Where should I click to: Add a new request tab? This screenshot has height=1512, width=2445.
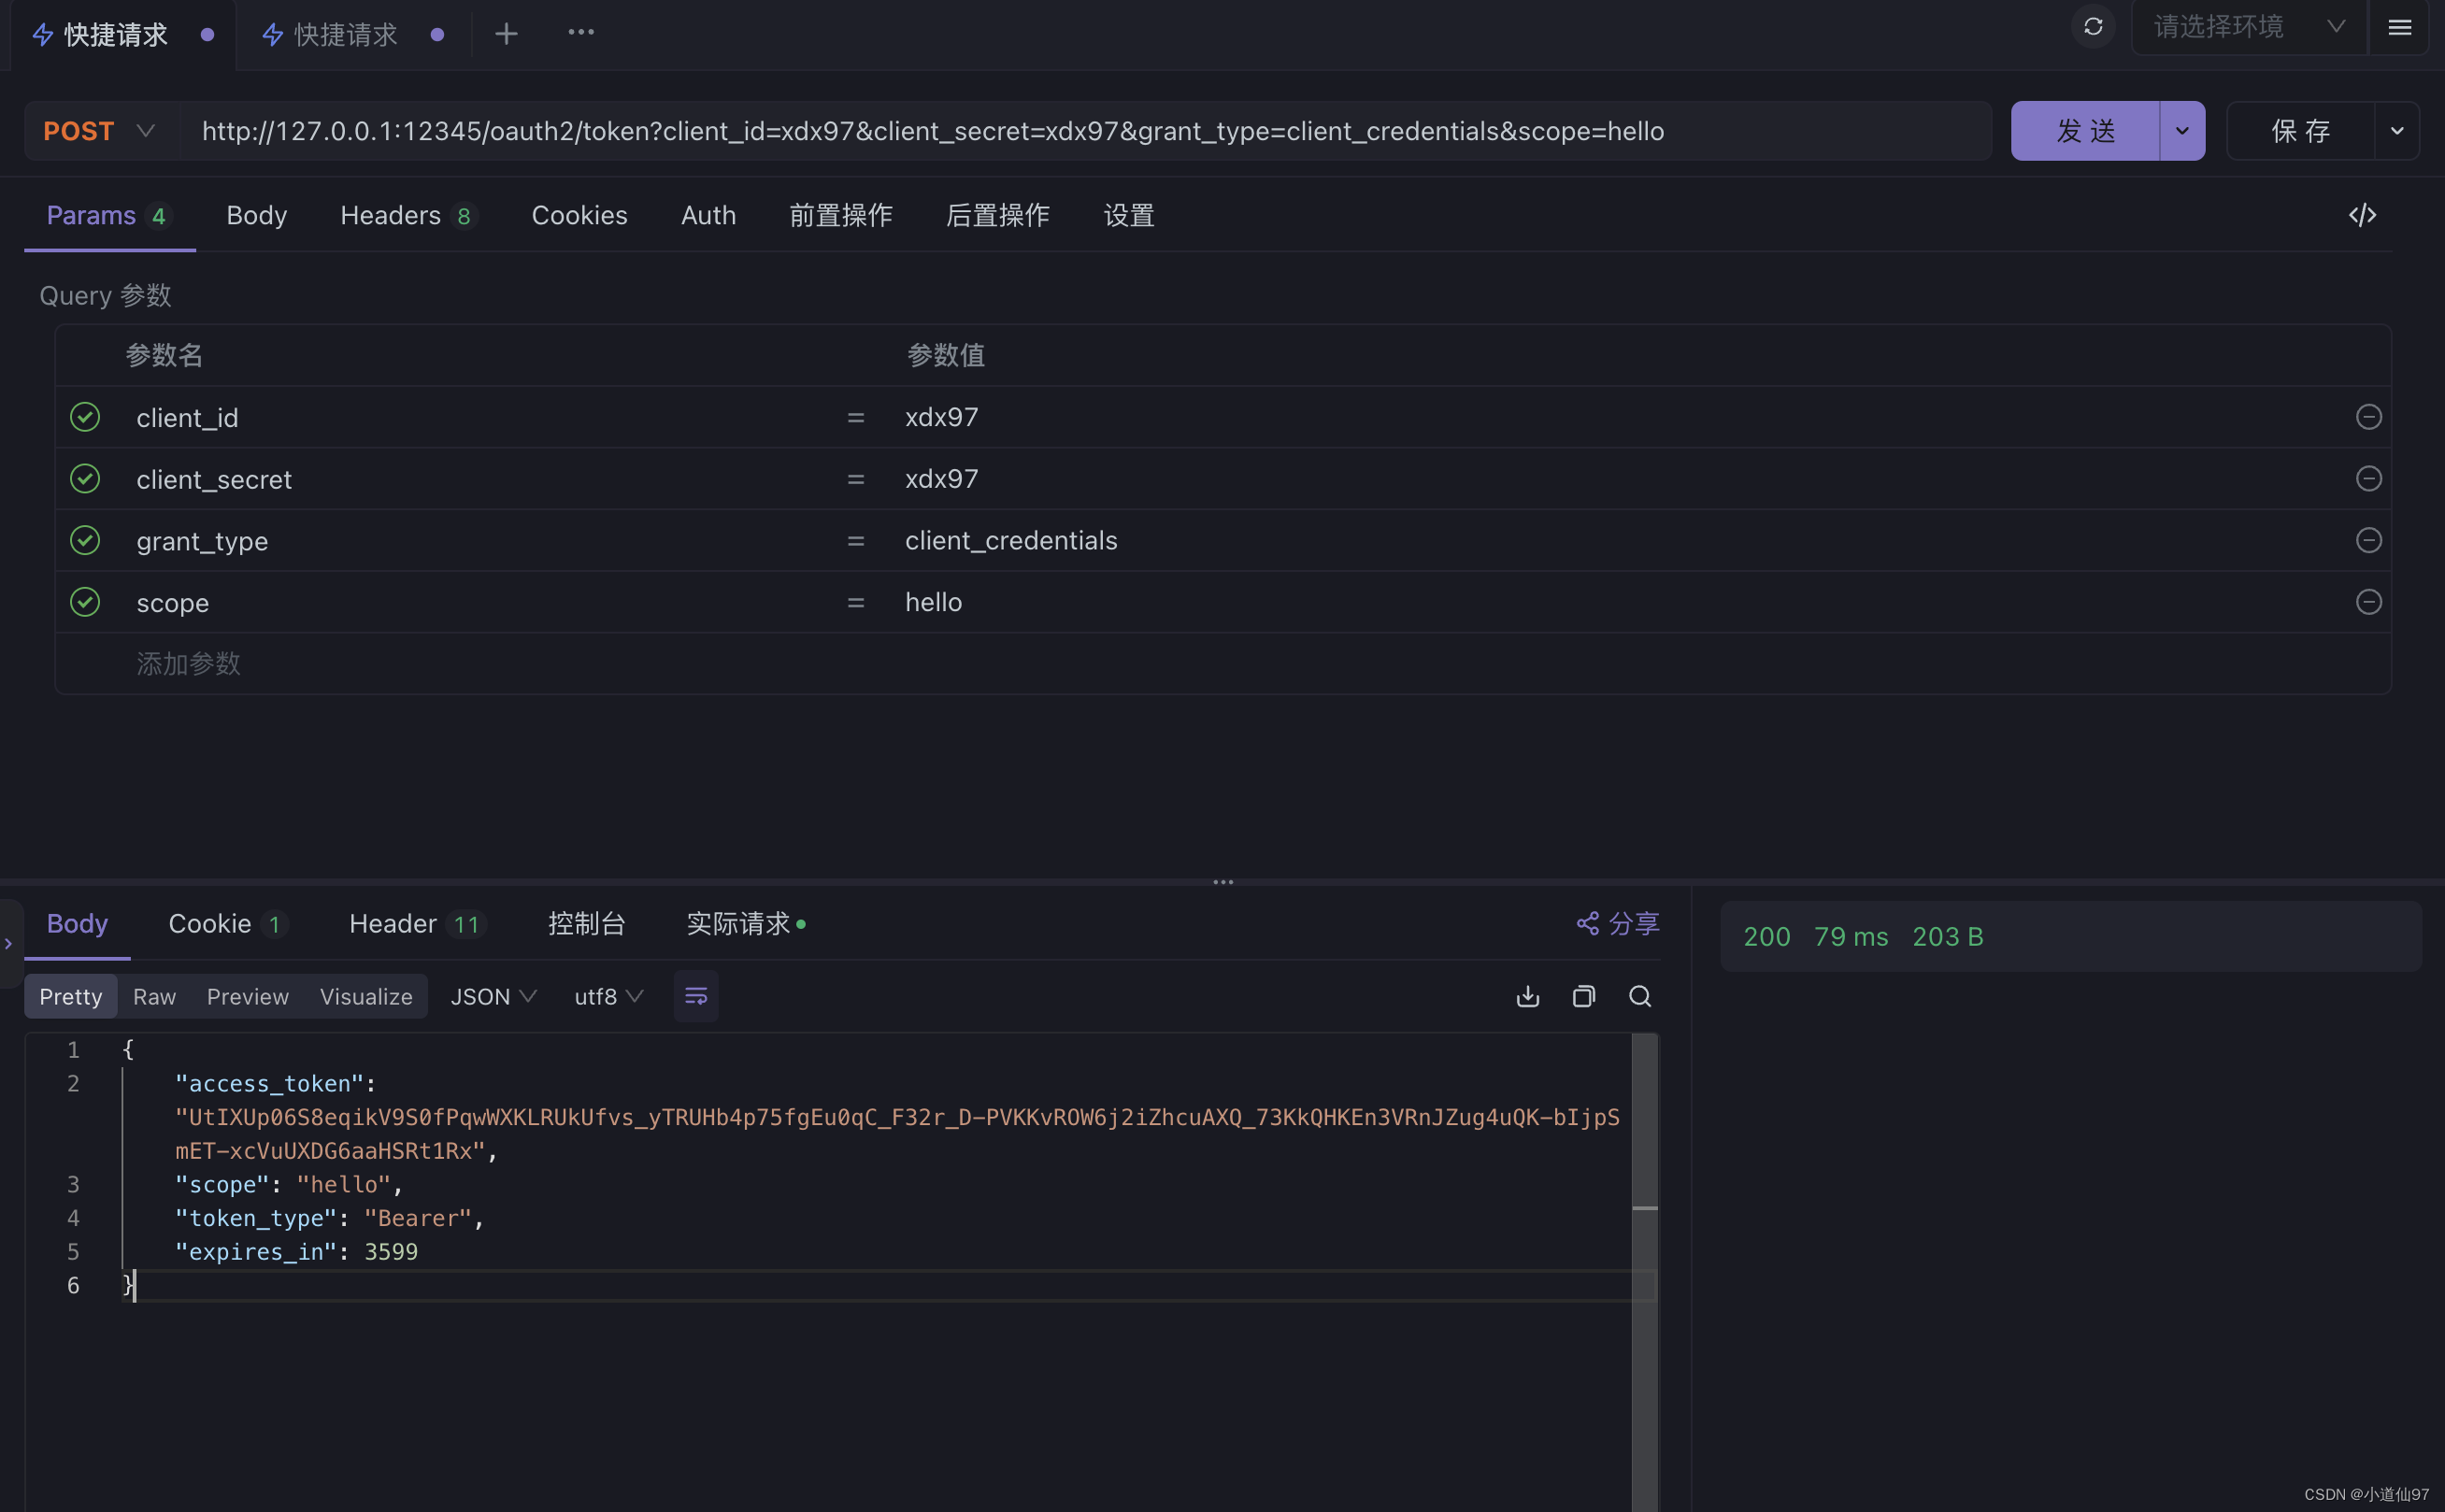(506, 34)
